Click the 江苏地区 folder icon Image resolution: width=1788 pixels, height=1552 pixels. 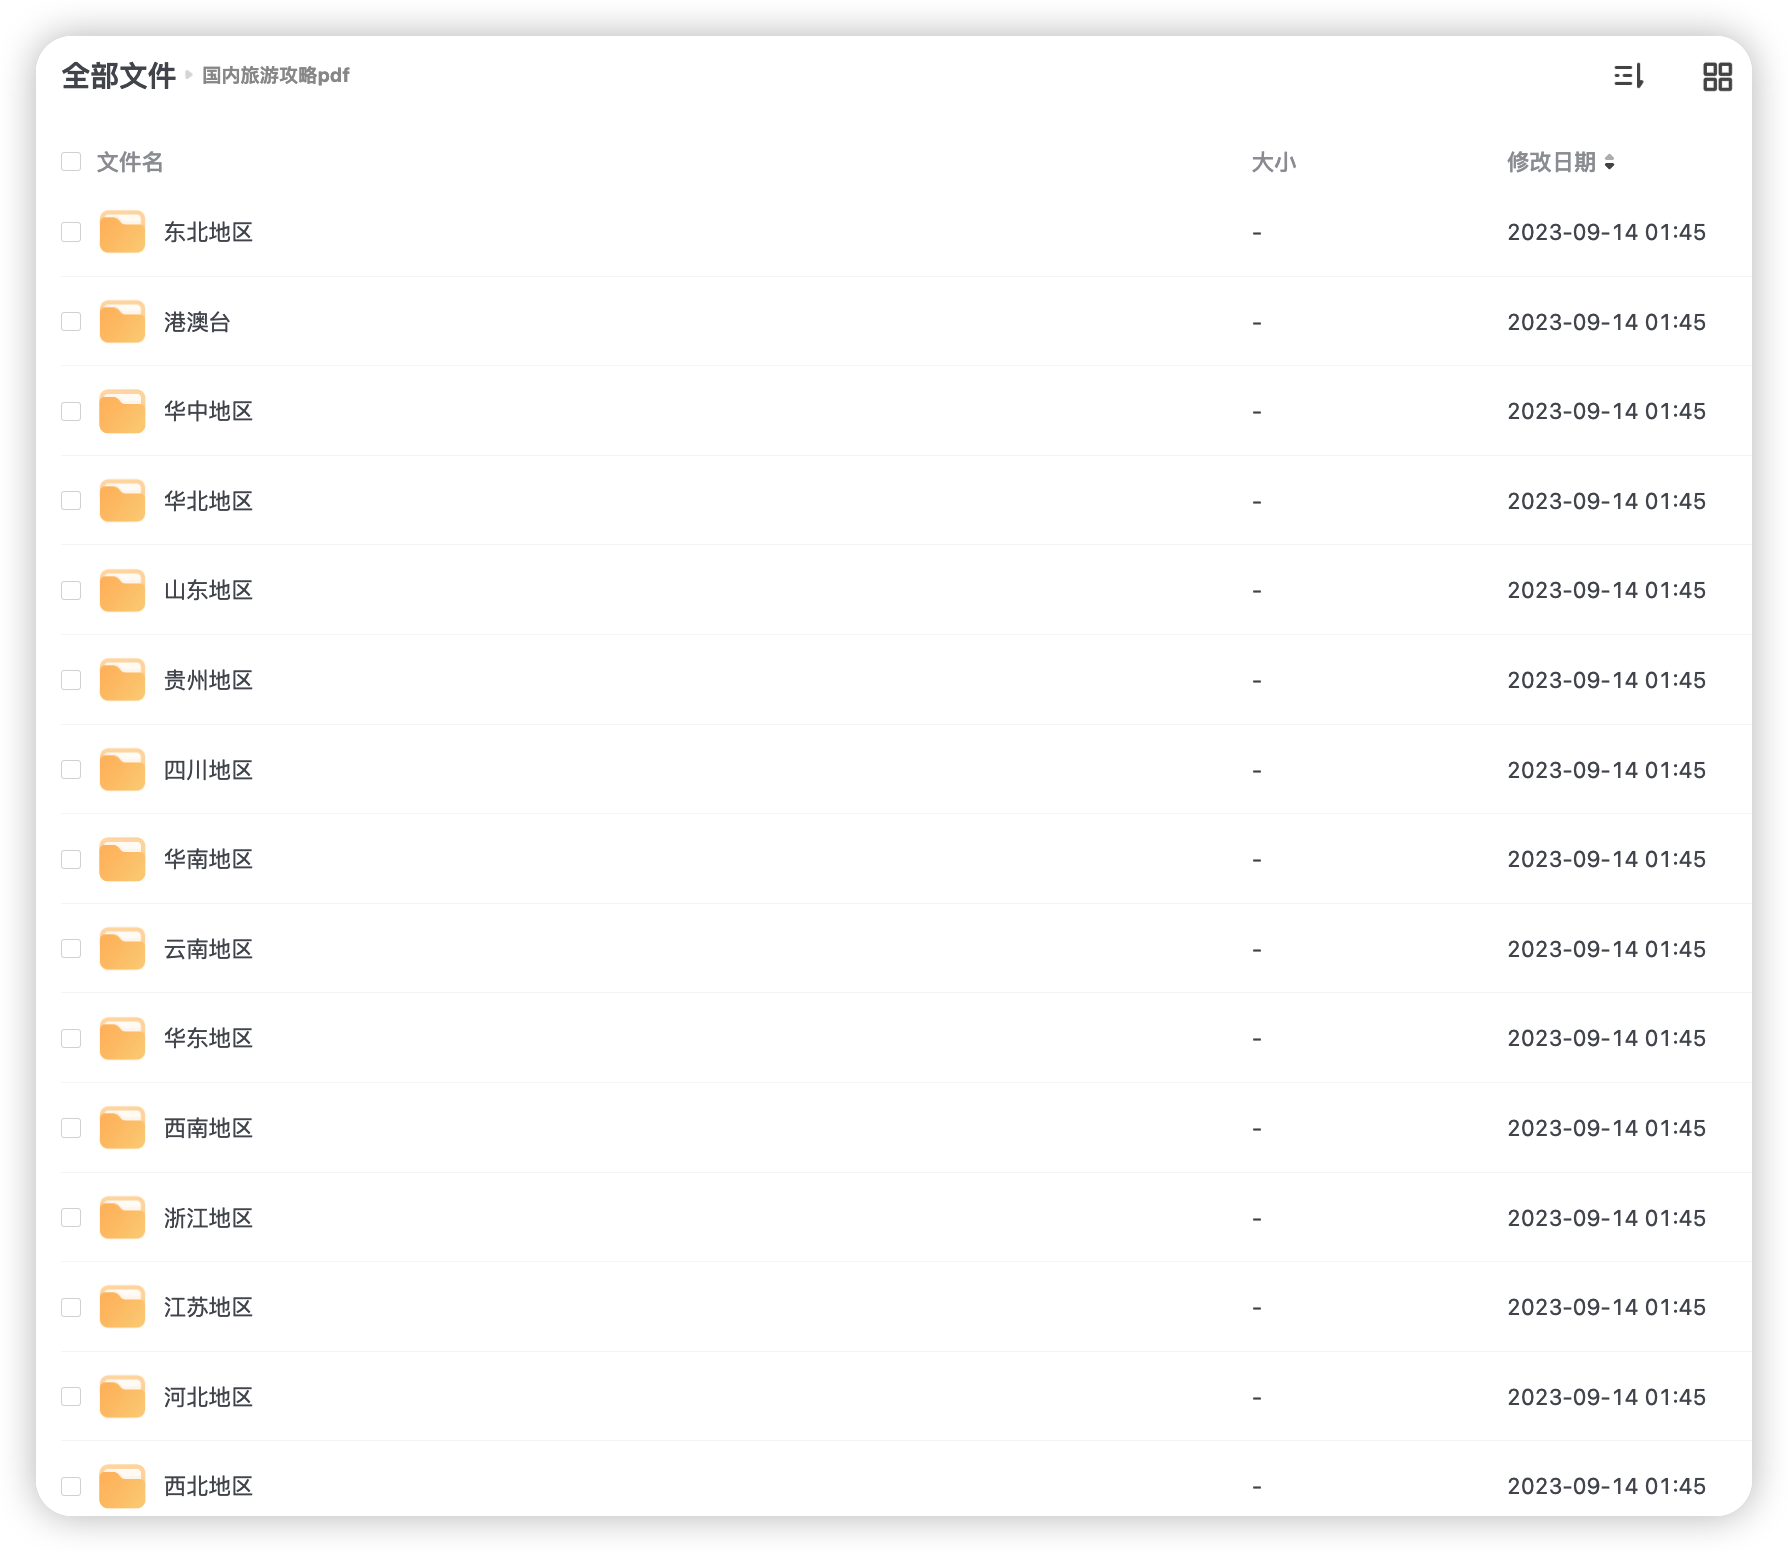point(122,1307)
